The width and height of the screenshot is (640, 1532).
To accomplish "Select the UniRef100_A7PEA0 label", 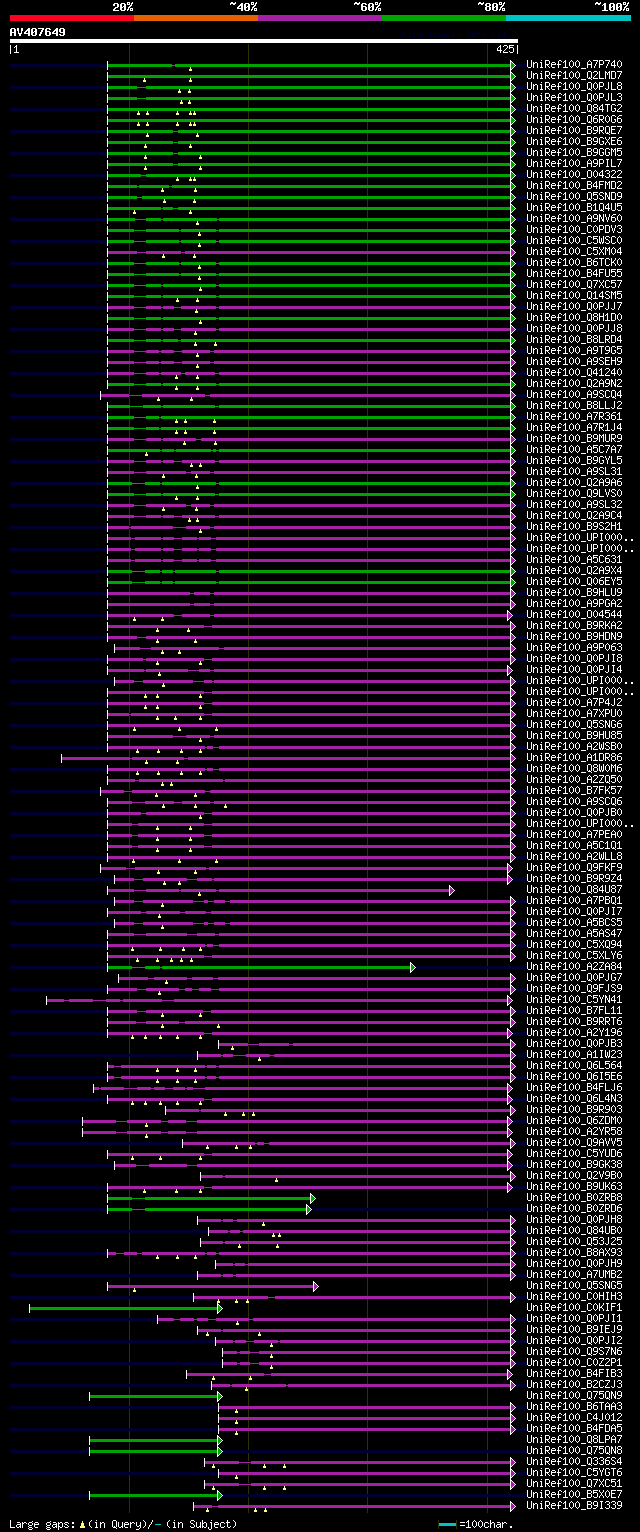I will tap(574, 835).
